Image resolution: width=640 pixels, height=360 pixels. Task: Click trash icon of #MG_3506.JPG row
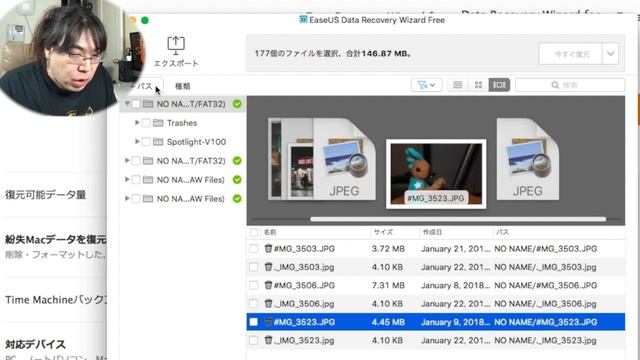click(x=268, y=285)
